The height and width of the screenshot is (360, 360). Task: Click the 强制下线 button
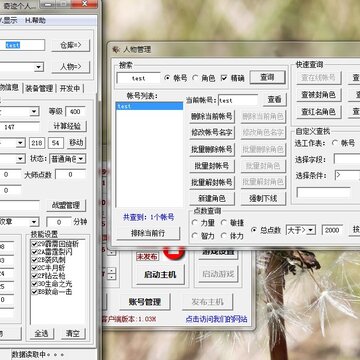tap(263, 198)
